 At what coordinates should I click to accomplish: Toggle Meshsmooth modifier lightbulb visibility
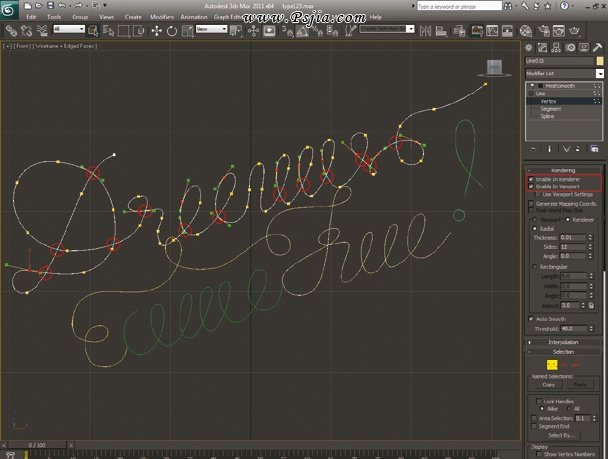tap(532, 86)
